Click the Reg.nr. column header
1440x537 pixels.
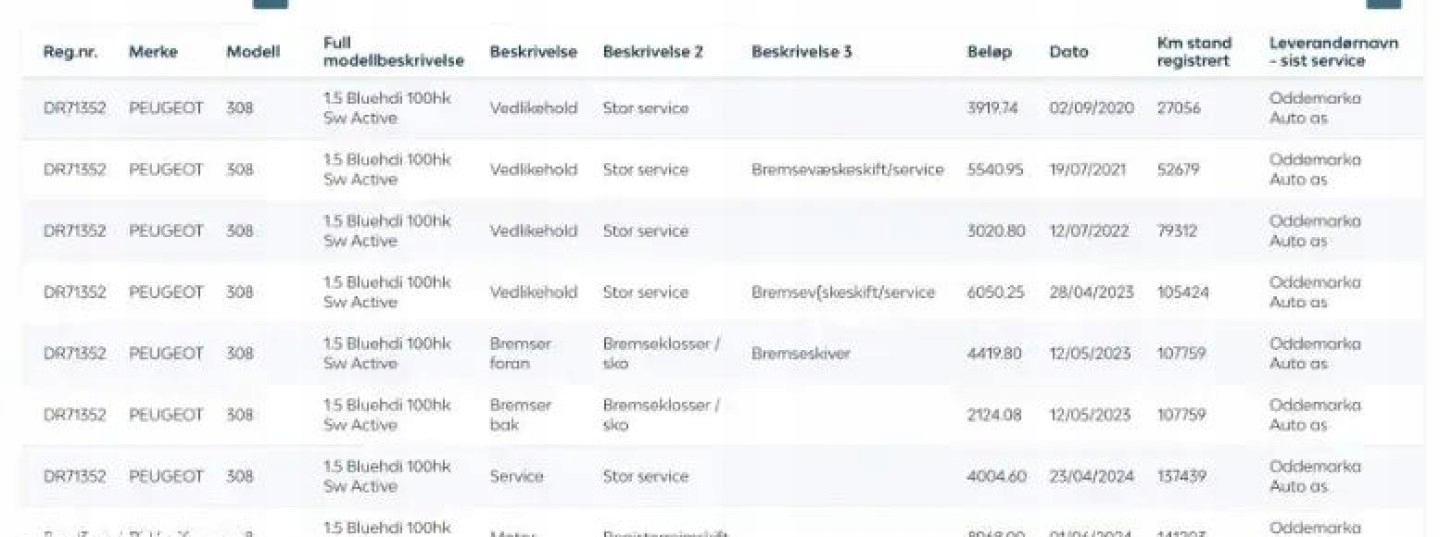pyautogui.click(x=70, y=52)
